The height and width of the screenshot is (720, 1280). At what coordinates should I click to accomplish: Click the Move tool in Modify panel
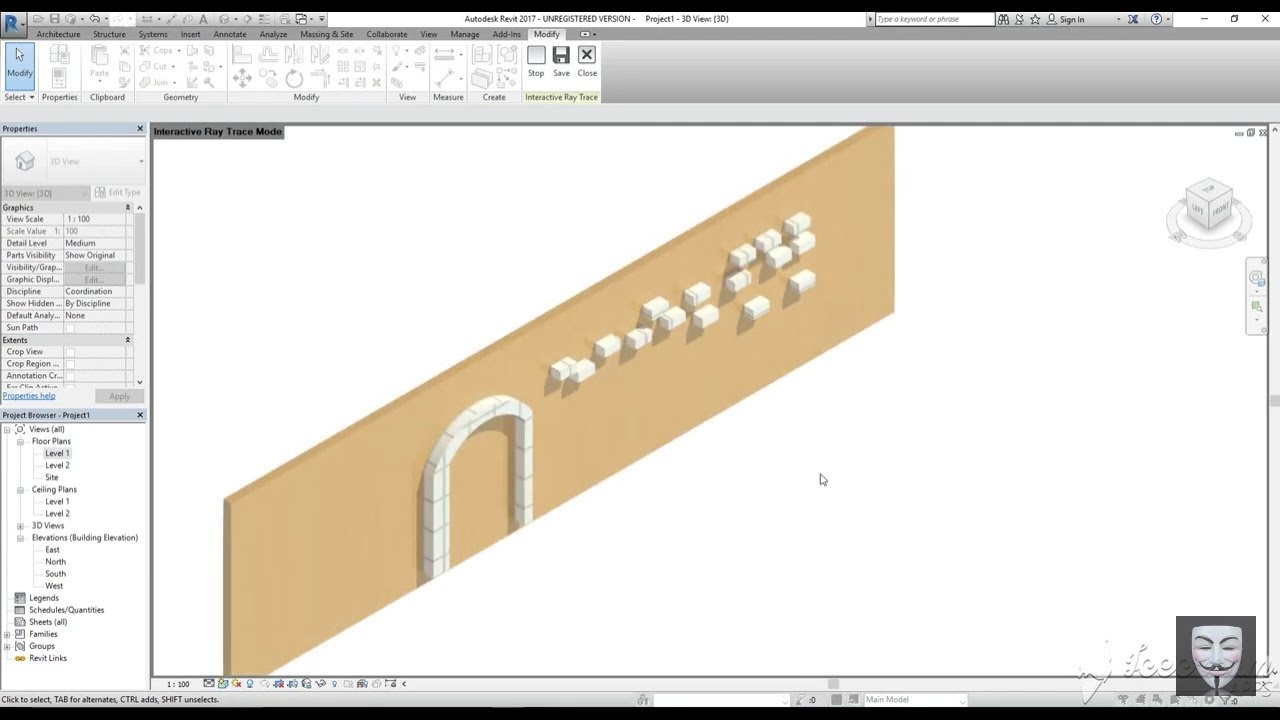[x=242, y=78]
